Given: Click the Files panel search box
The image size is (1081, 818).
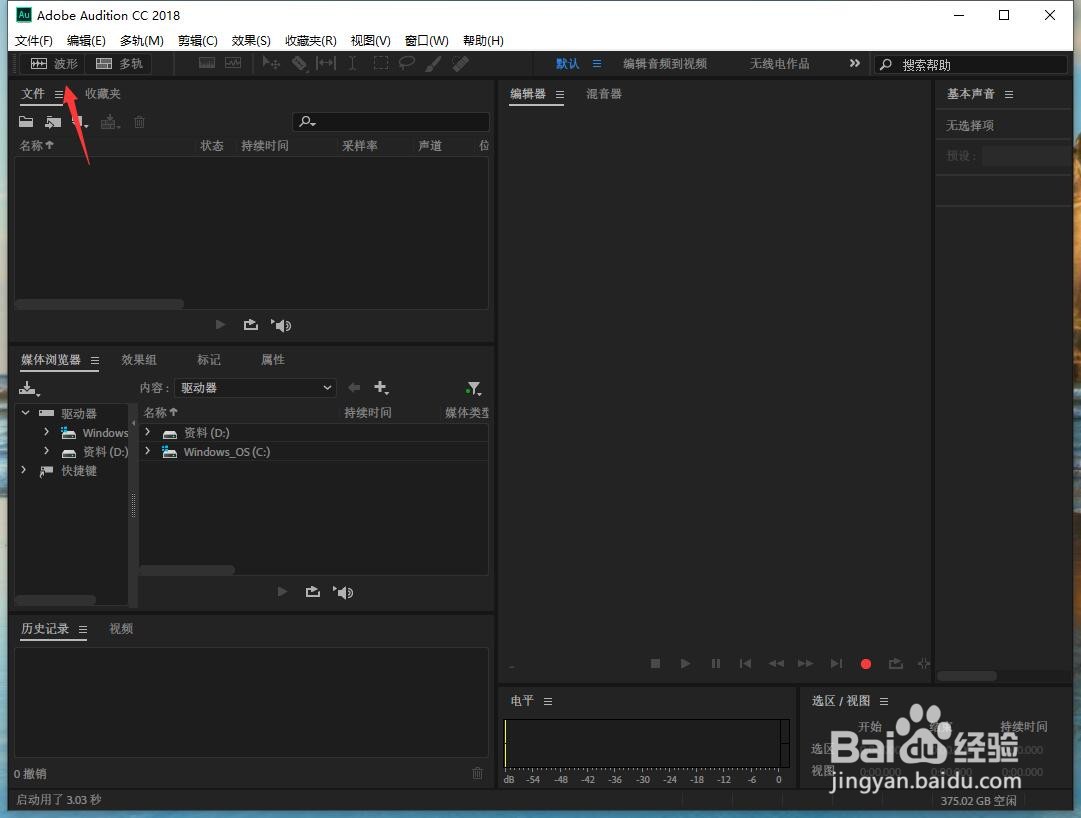Looking at the screenshot, I should (x=391, y=122).
